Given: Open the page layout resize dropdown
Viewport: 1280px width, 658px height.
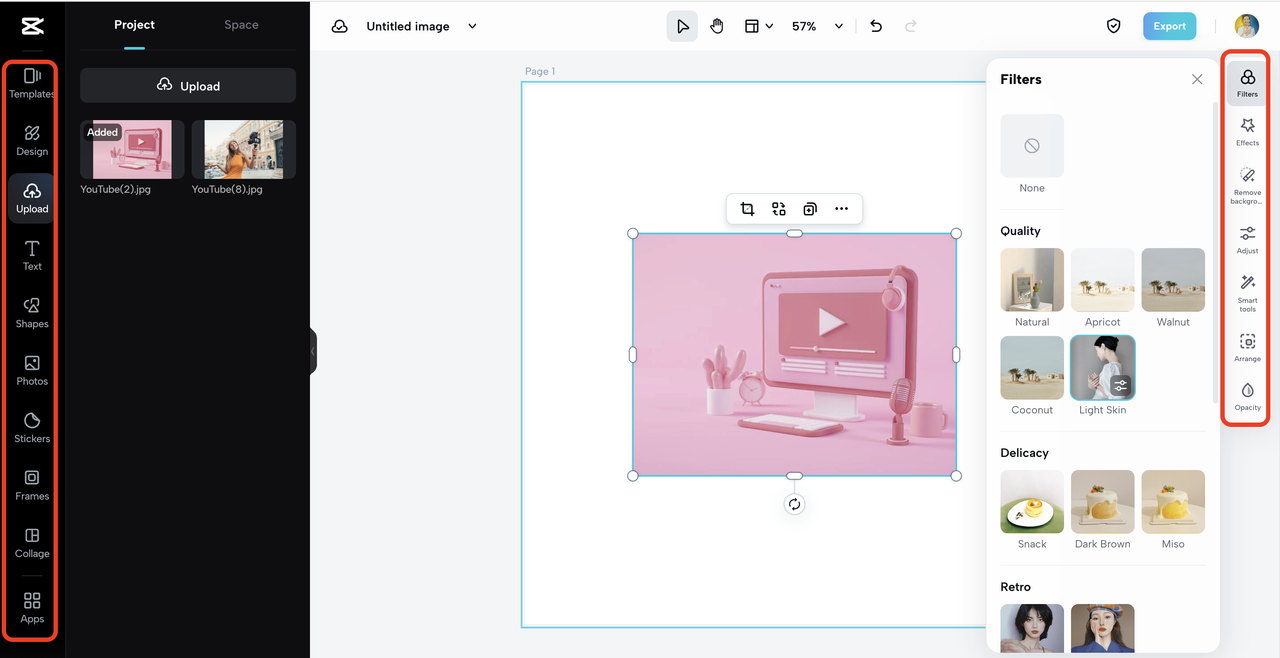Looking at the screenshot, I should [x=759, y=26].
